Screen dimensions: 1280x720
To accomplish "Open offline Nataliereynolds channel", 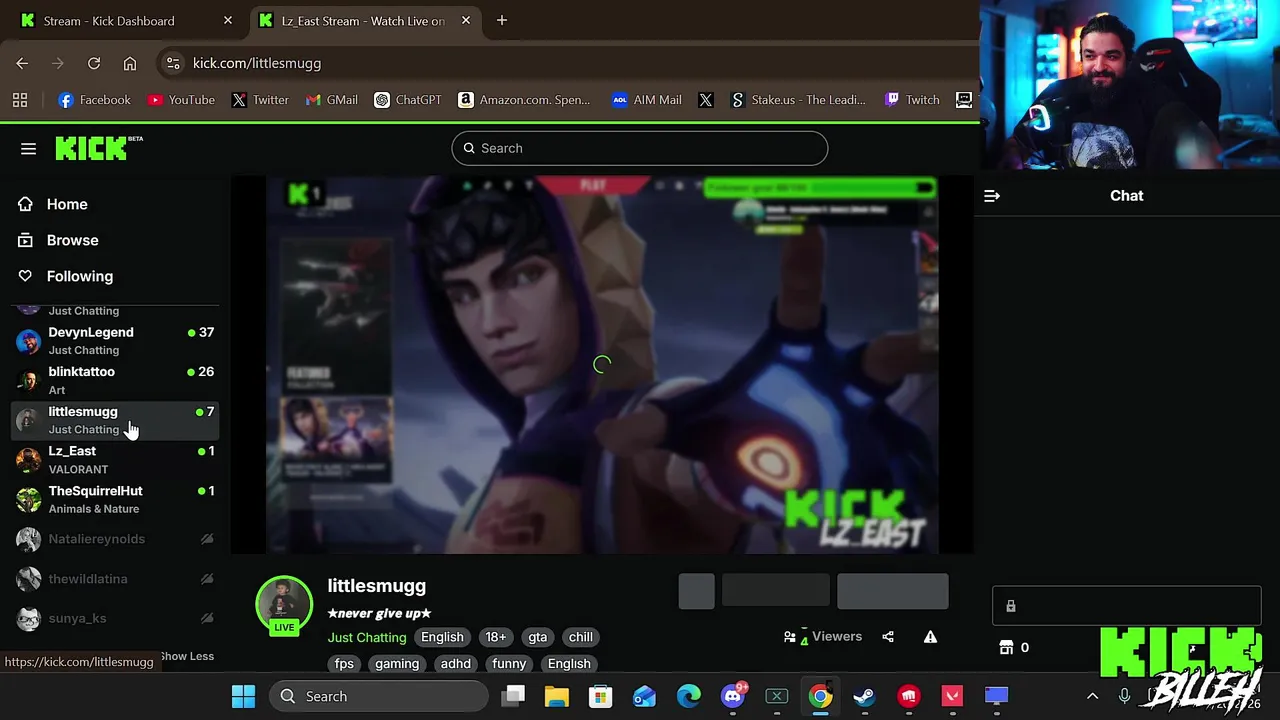I will (115, 539).
